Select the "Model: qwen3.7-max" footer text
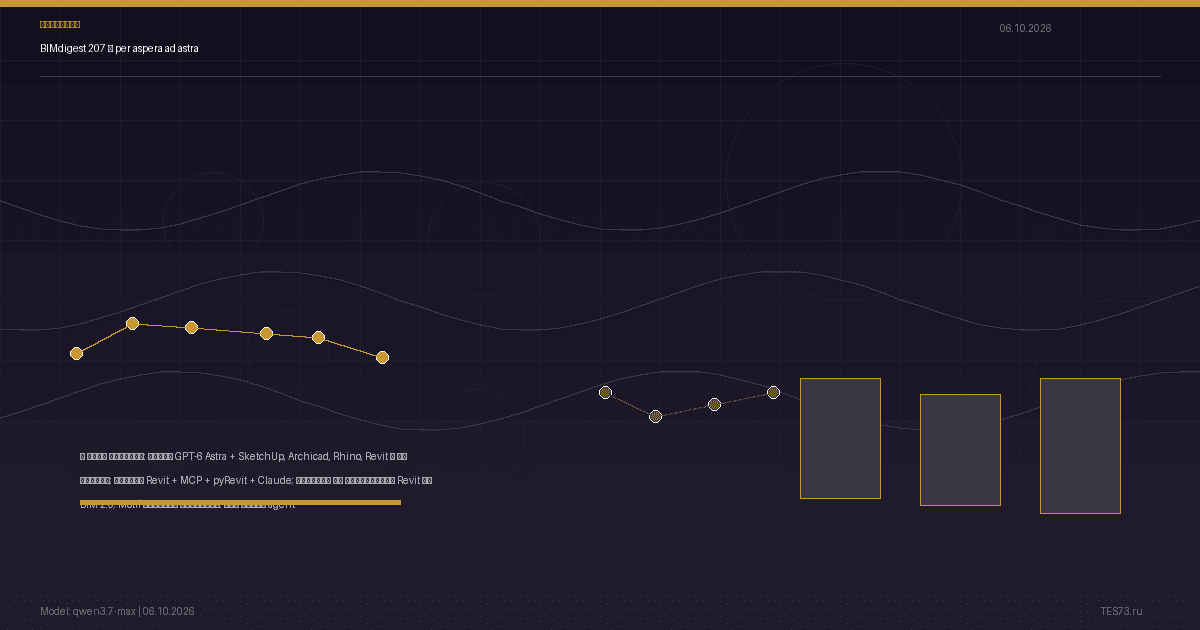 coord(88,611)
